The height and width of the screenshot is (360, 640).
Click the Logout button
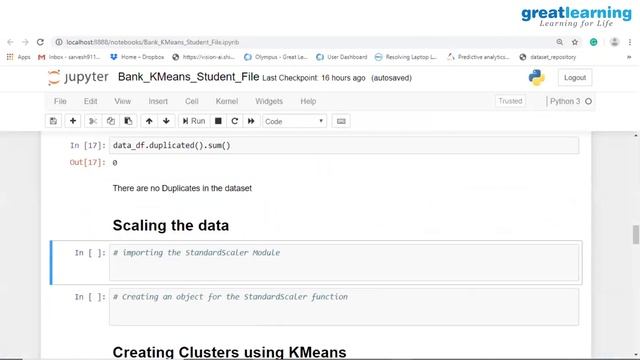[575, 78]
